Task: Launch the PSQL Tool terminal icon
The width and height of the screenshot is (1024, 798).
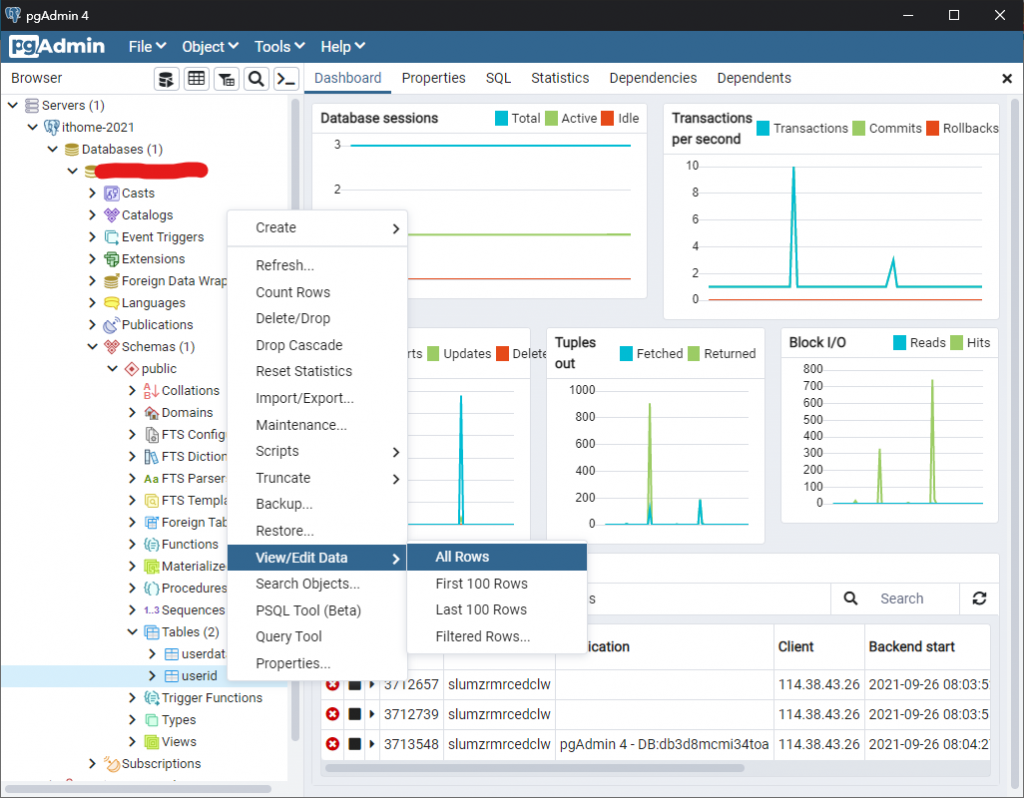Action: coord(287,79)
